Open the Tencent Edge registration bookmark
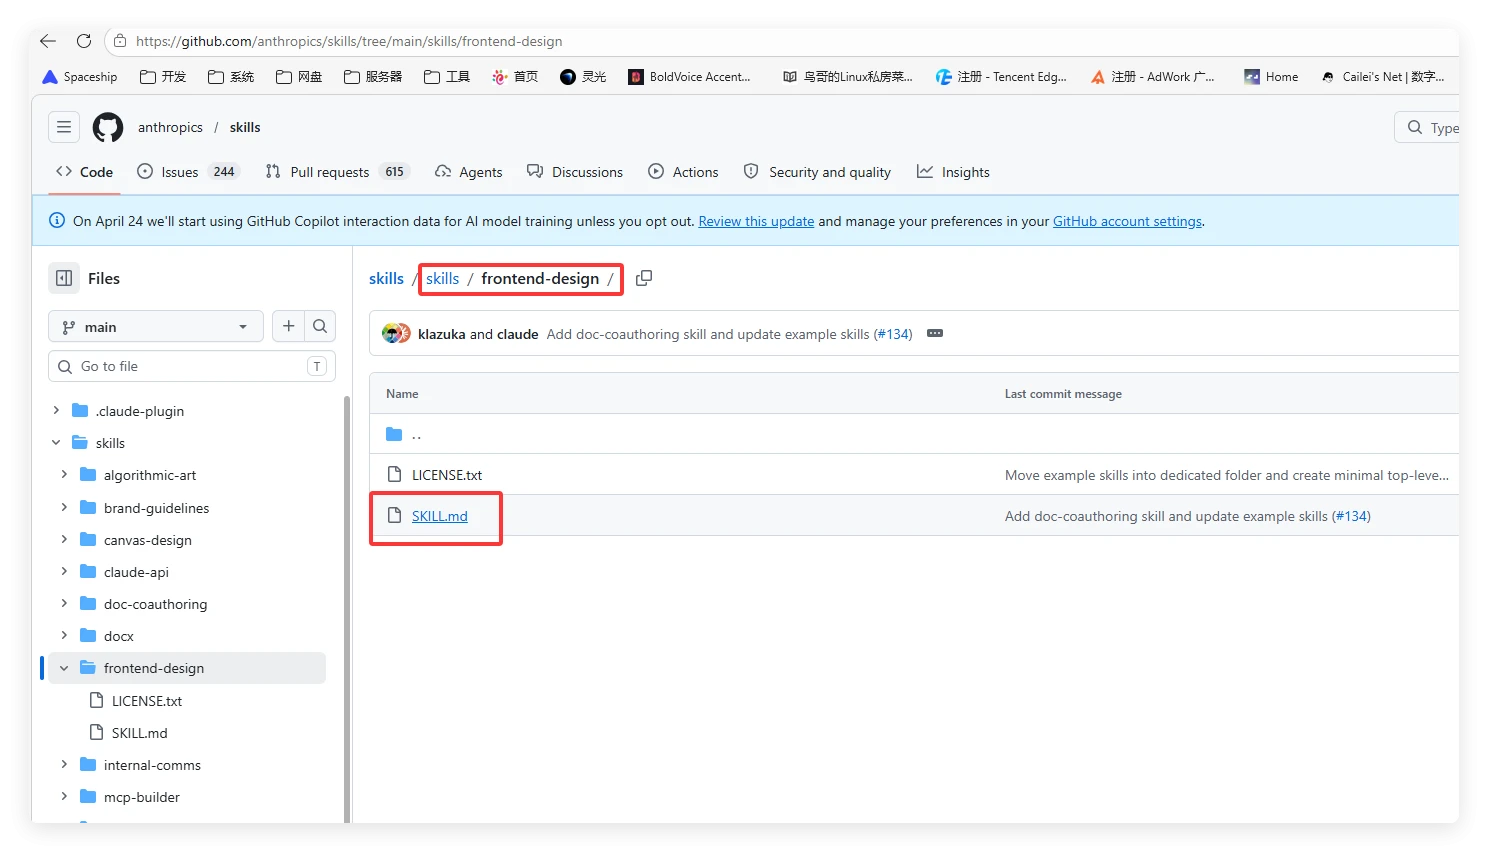Screen dimensions: 1487x851 coord(1002,77)
